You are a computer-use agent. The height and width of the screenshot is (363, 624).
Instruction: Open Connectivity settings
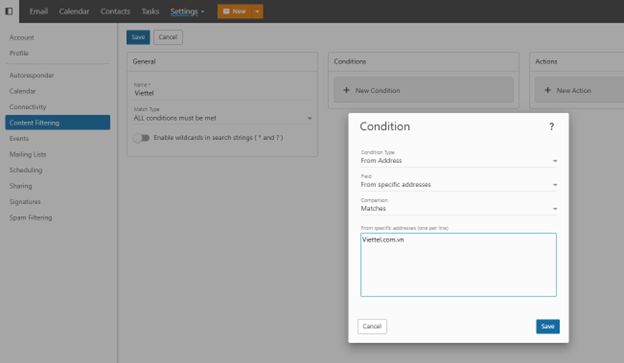click(27, 107)
